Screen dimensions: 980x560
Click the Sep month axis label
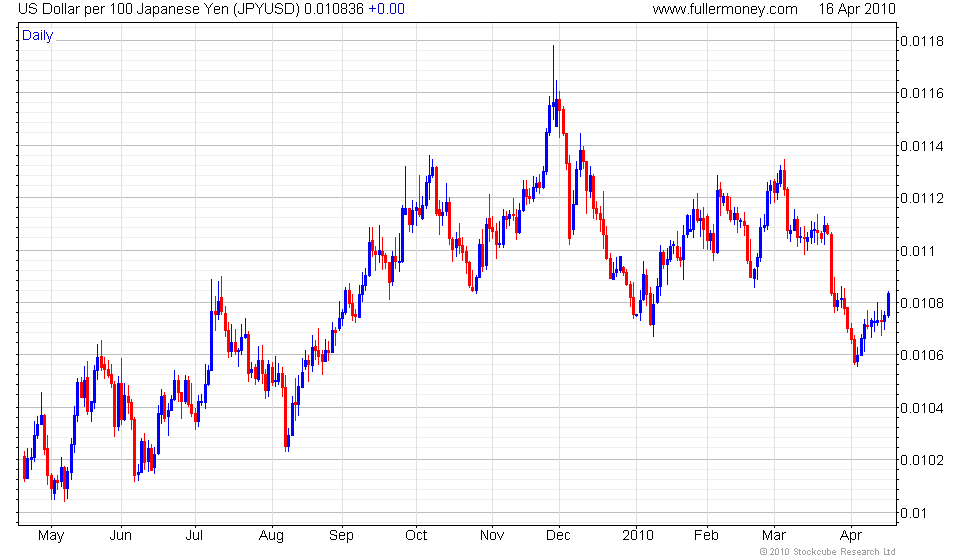(341, 536)
